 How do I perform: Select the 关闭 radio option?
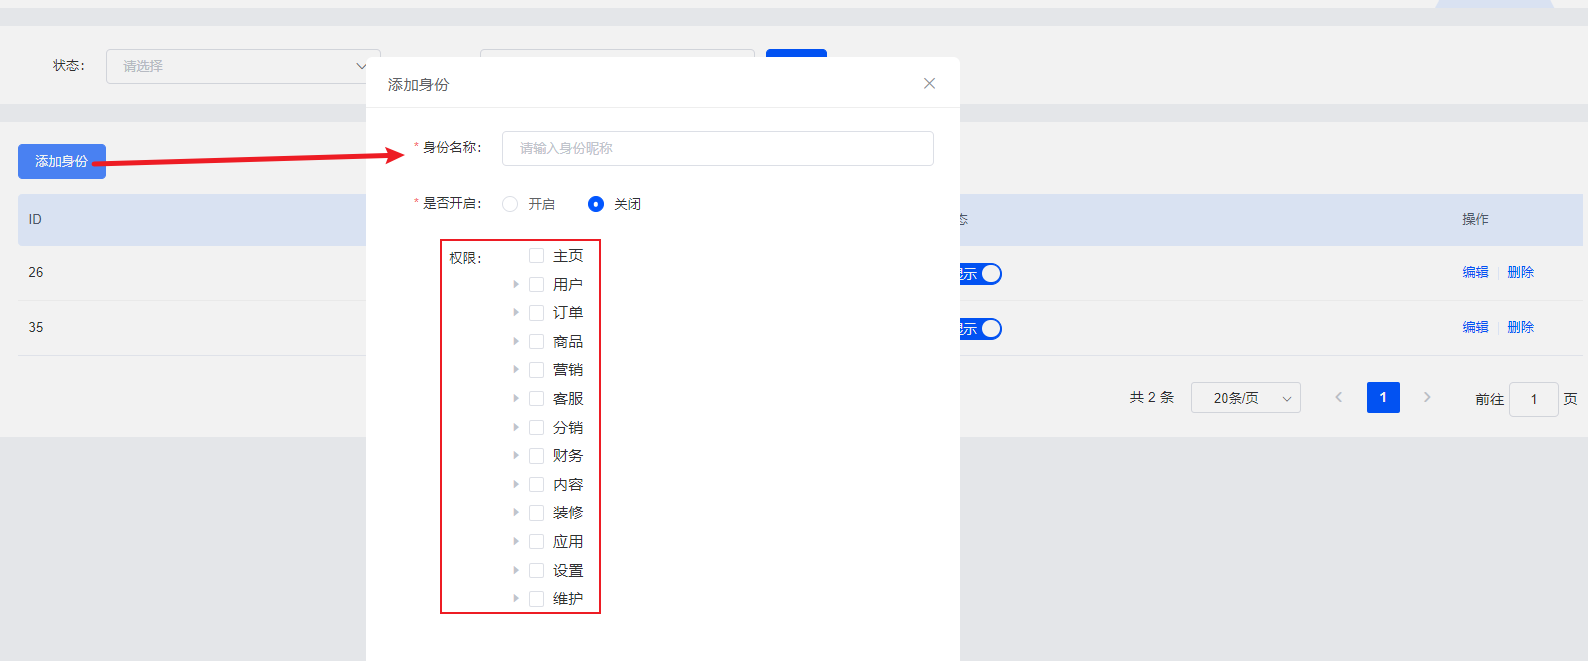[596, 204]
